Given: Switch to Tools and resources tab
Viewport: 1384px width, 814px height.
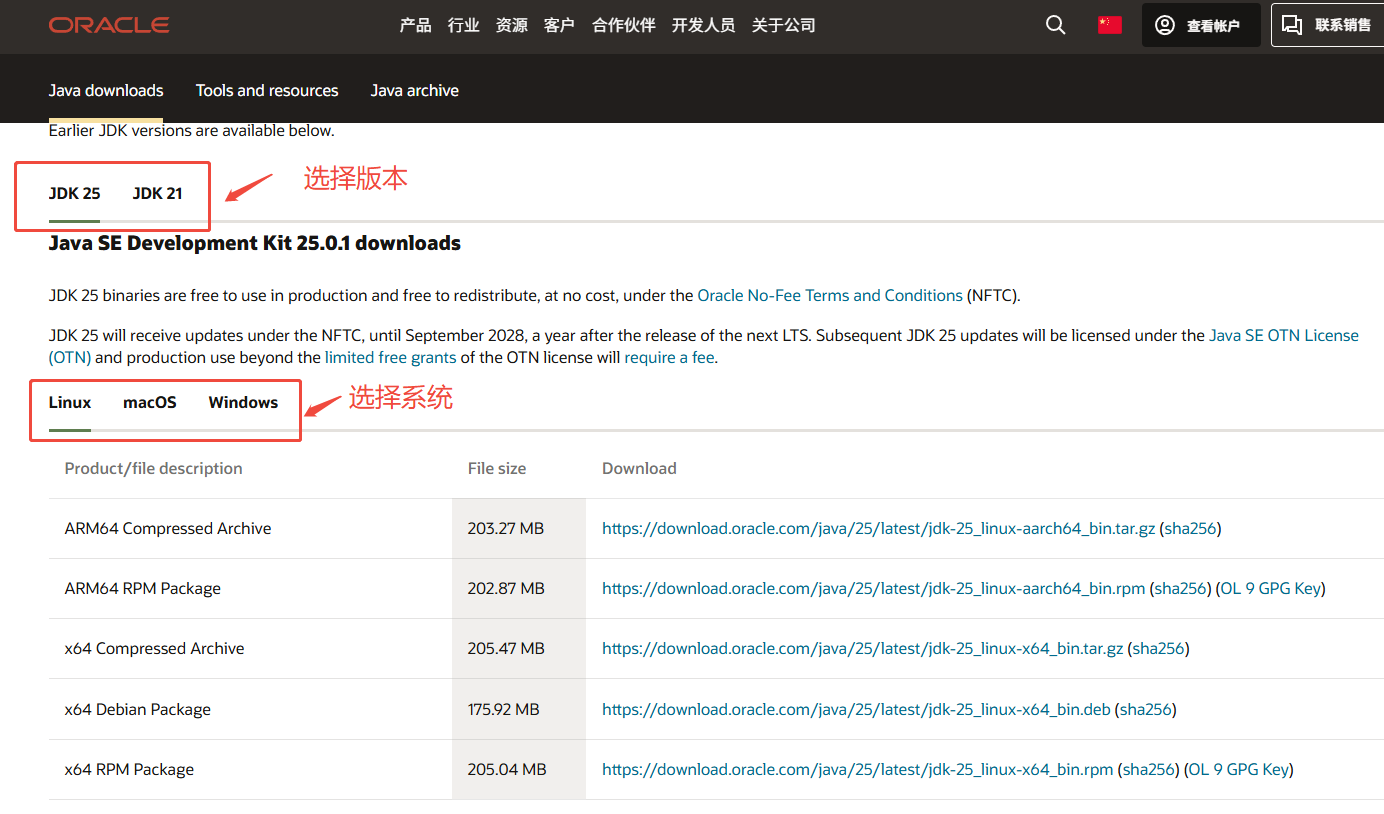Looking at the screenshot, I should pos(267,90).
